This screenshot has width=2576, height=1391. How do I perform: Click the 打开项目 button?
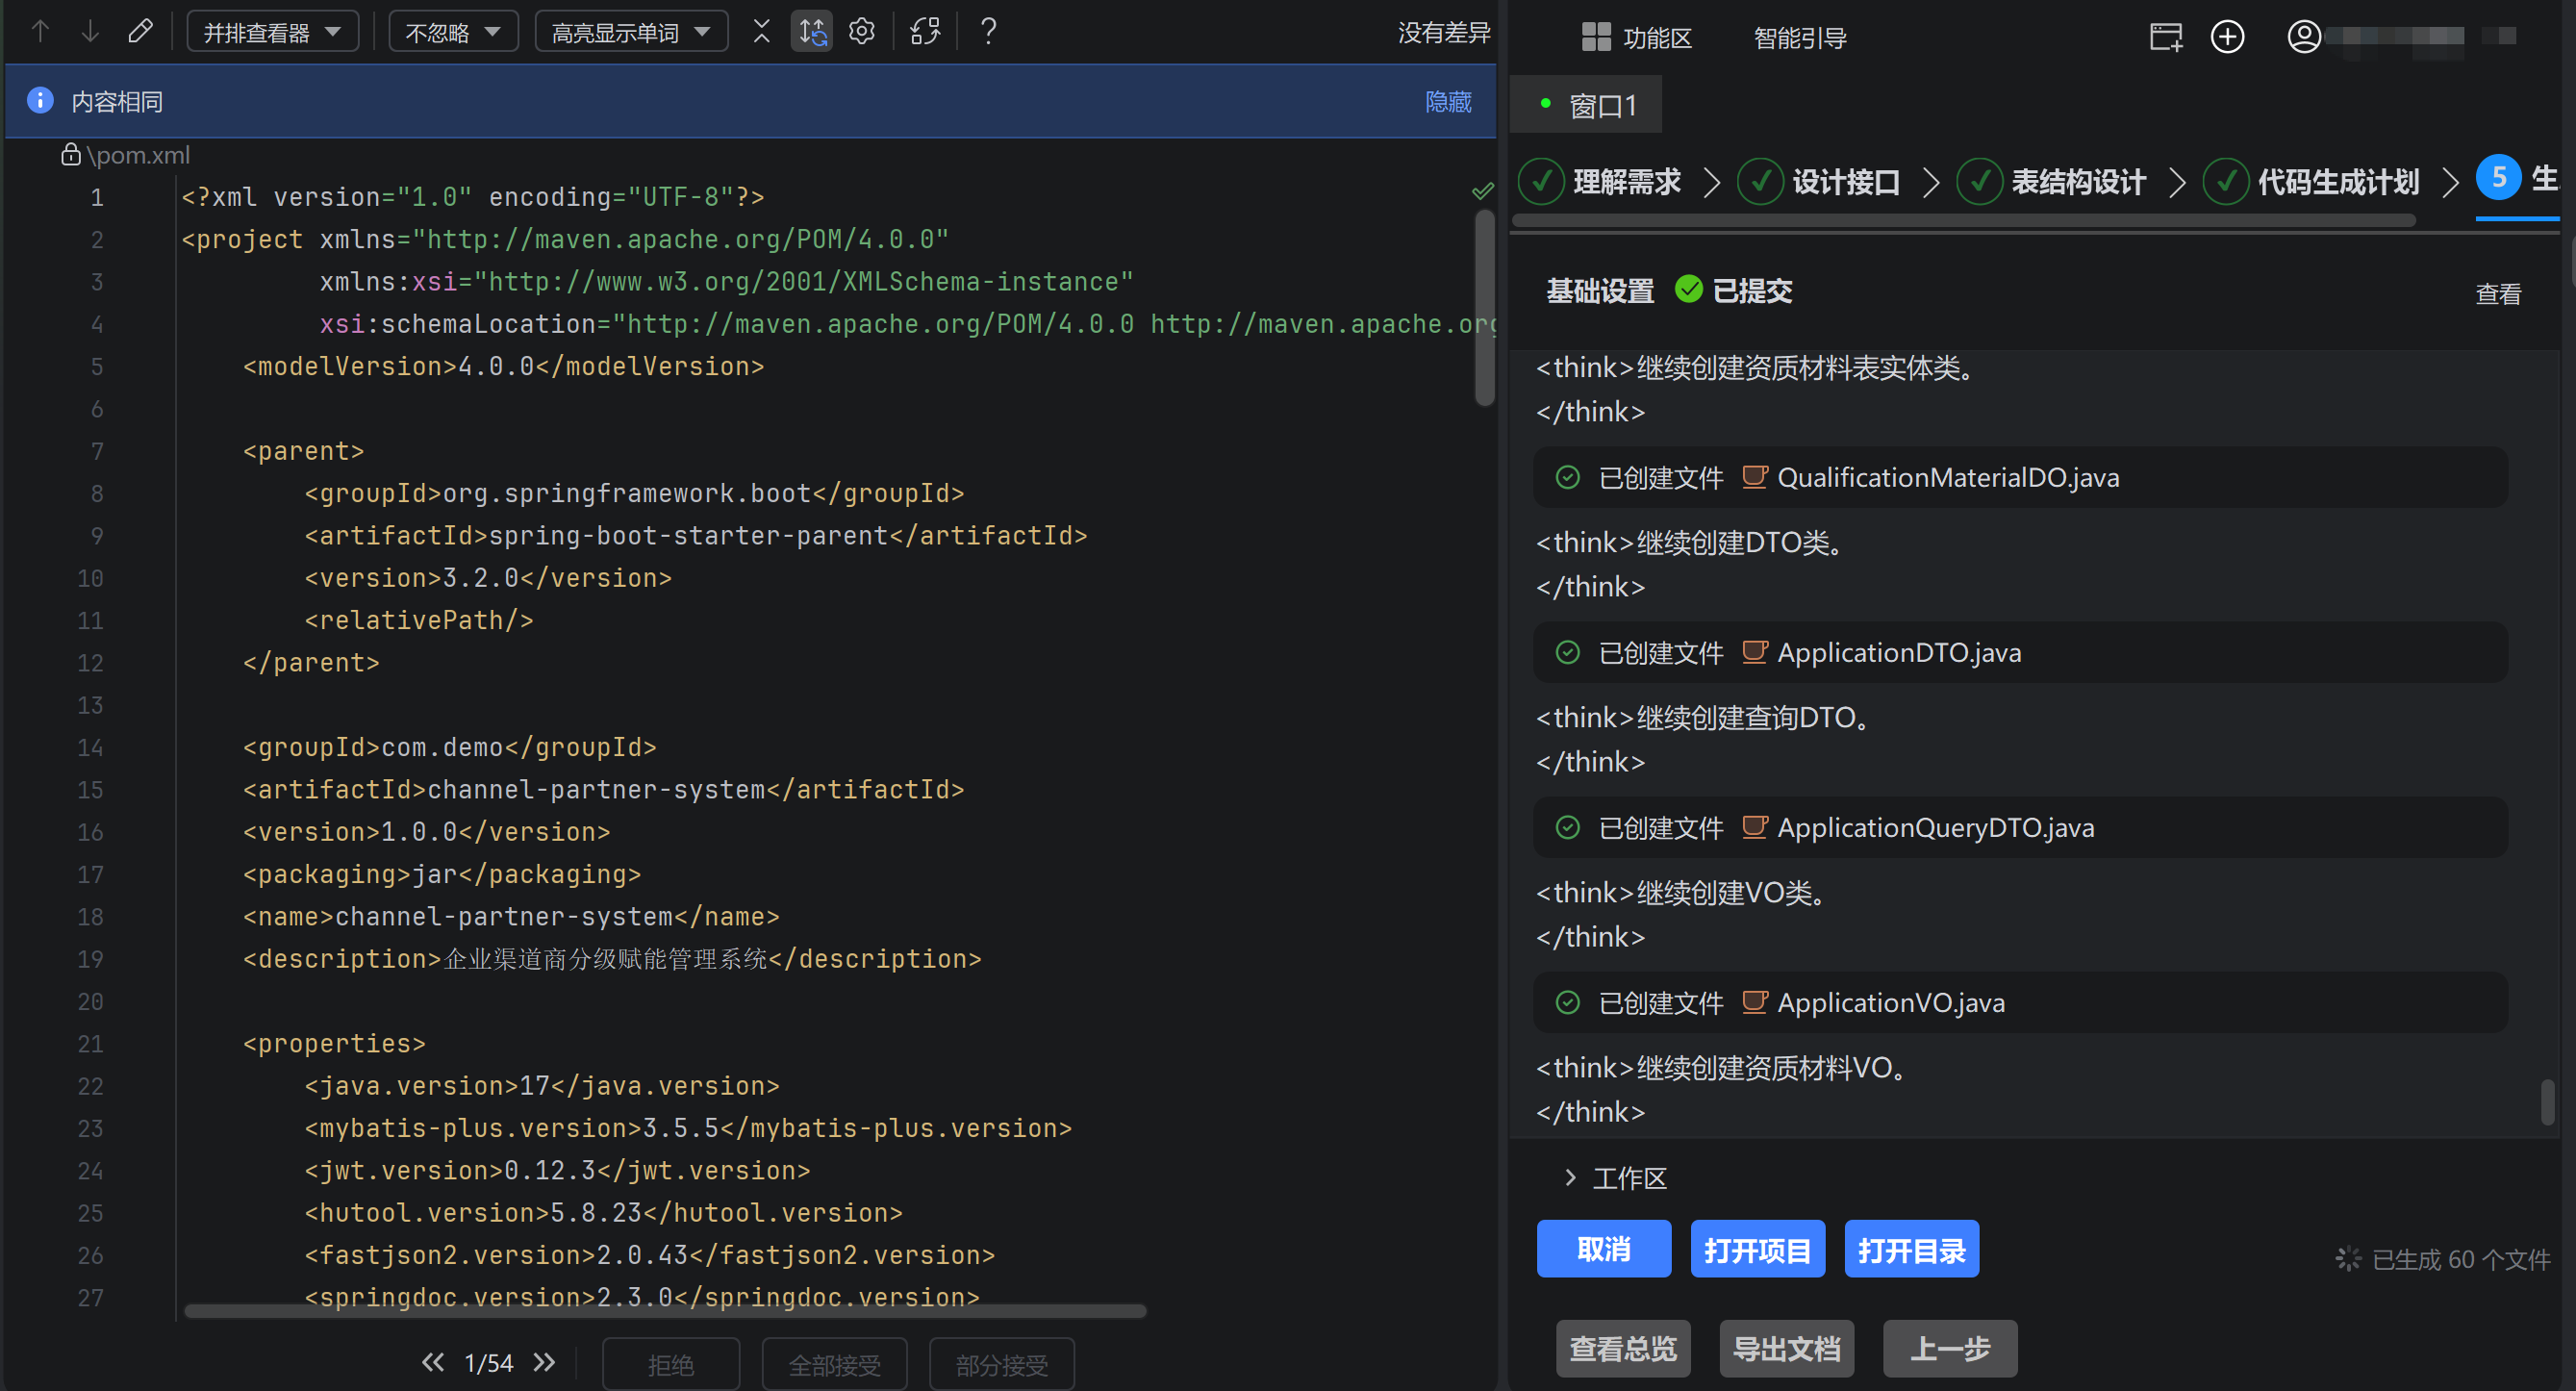(x=1758, y=1249)
